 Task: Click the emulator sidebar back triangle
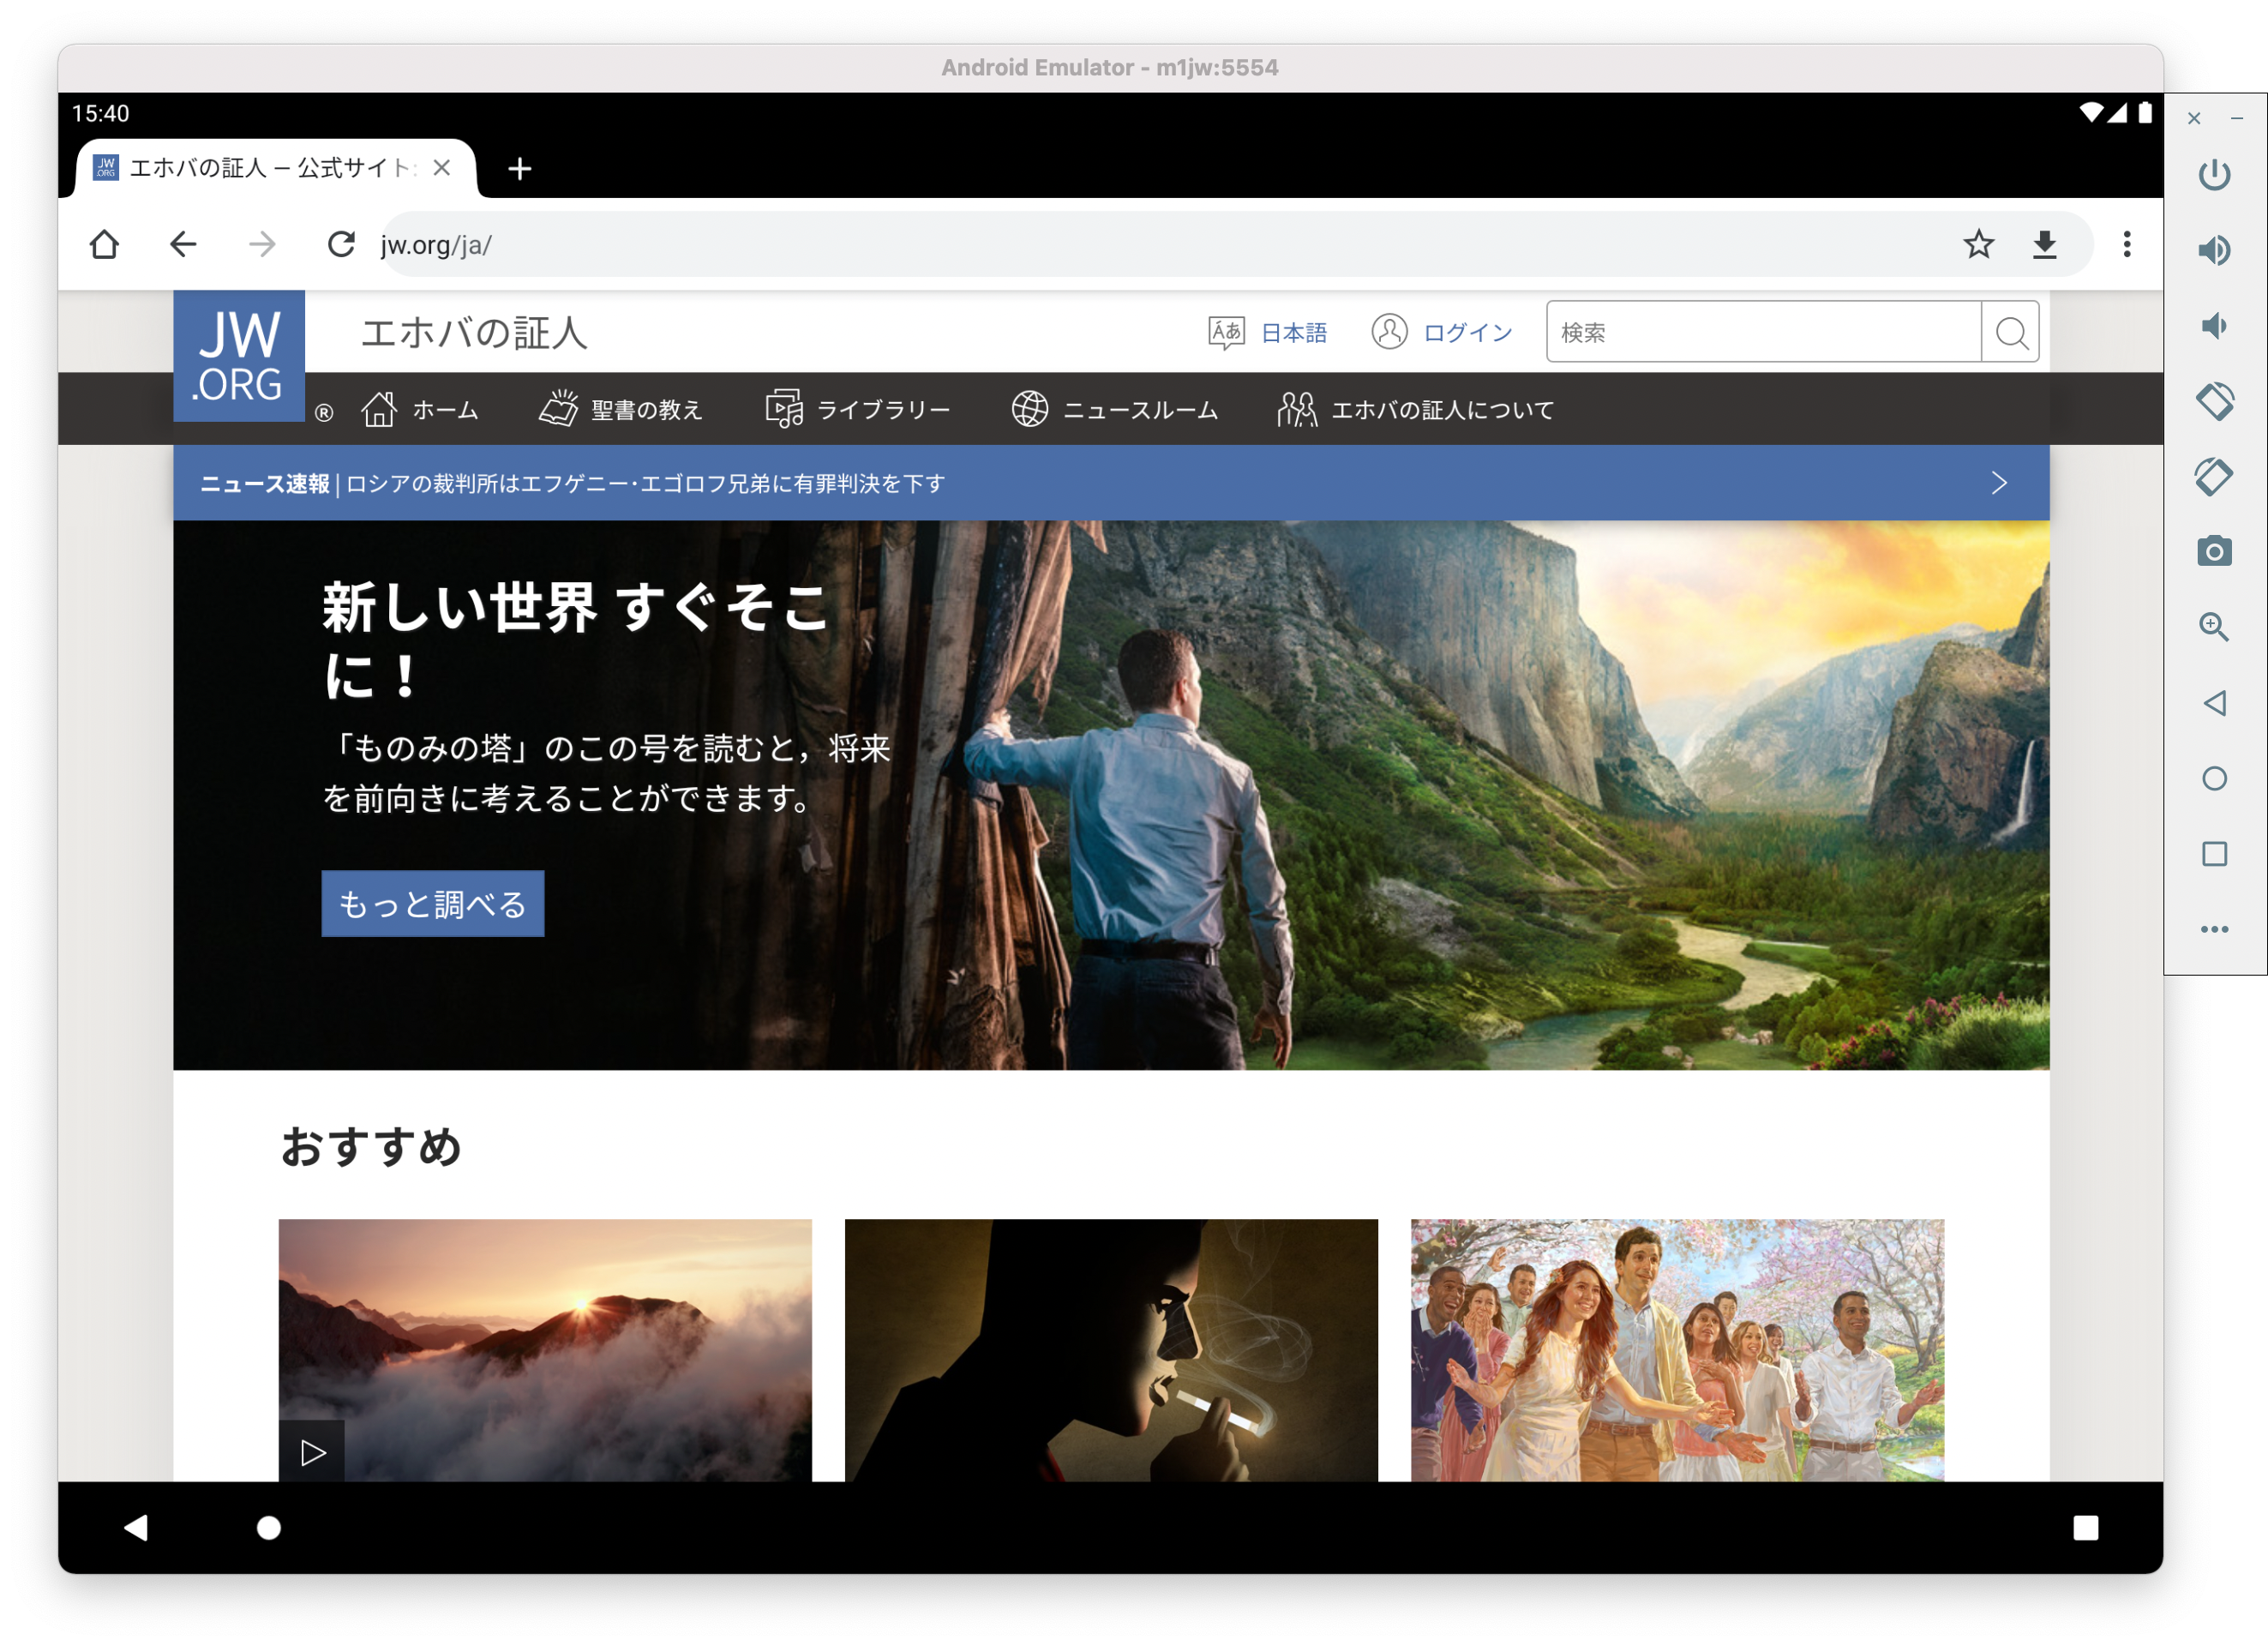pyautogui.click(x=2214, y=702)
